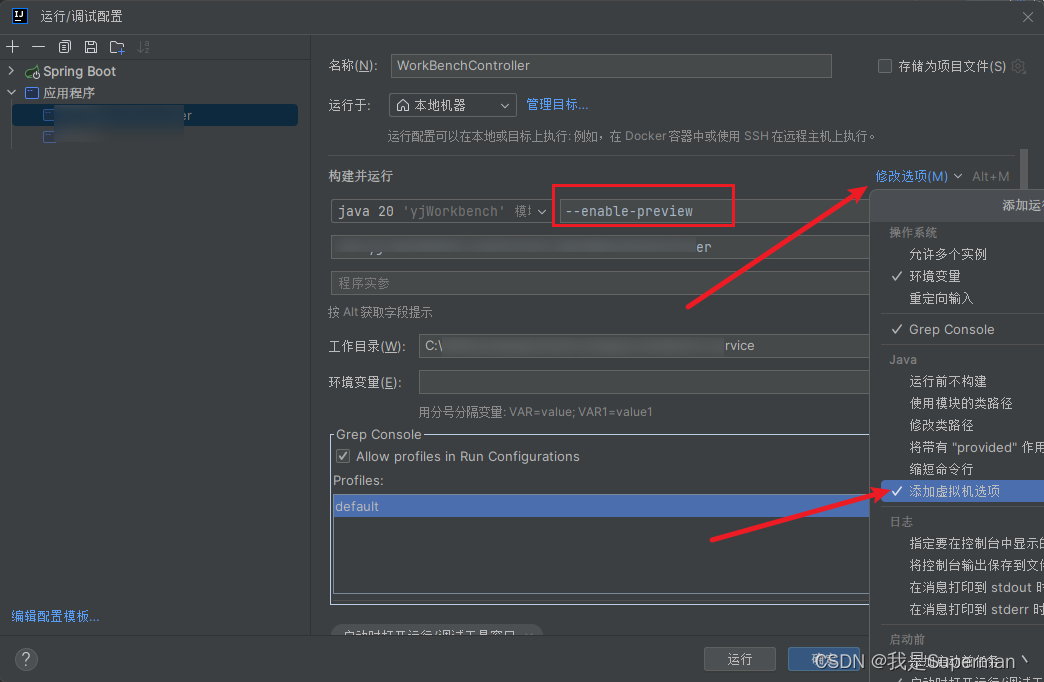Screen dimensions: 1044x682
Task: Create a new configurations folder
Action: tap(116, 46)
